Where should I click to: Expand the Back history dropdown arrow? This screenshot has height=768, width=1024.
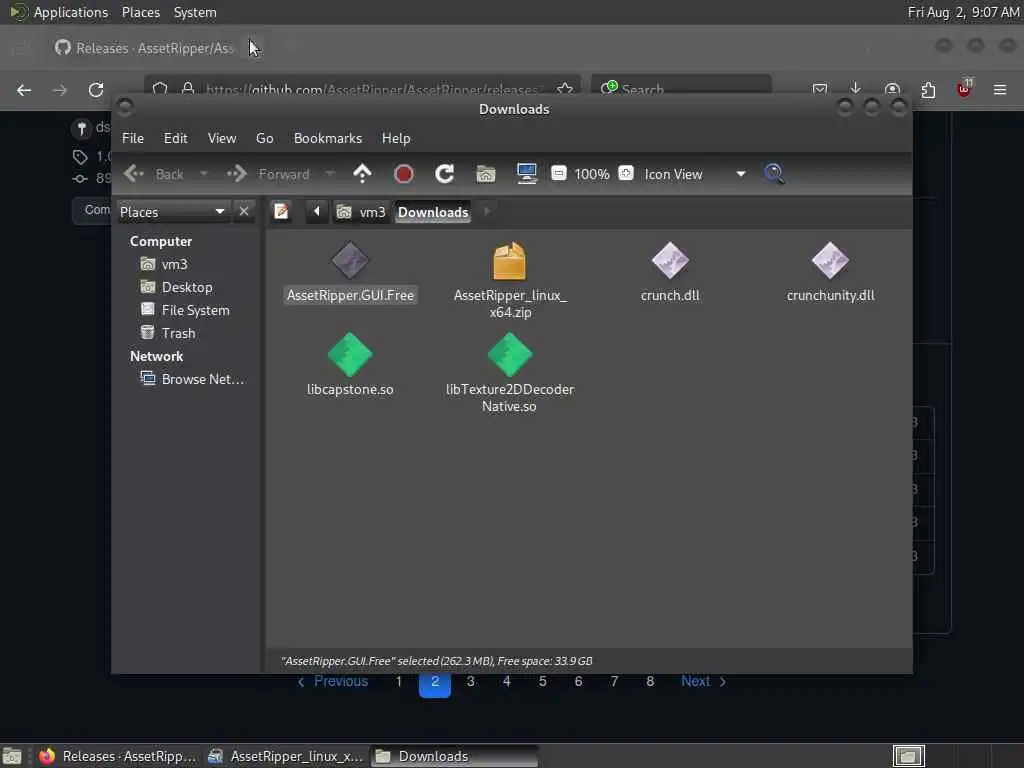pyautogui.click(x=204, y=174)
